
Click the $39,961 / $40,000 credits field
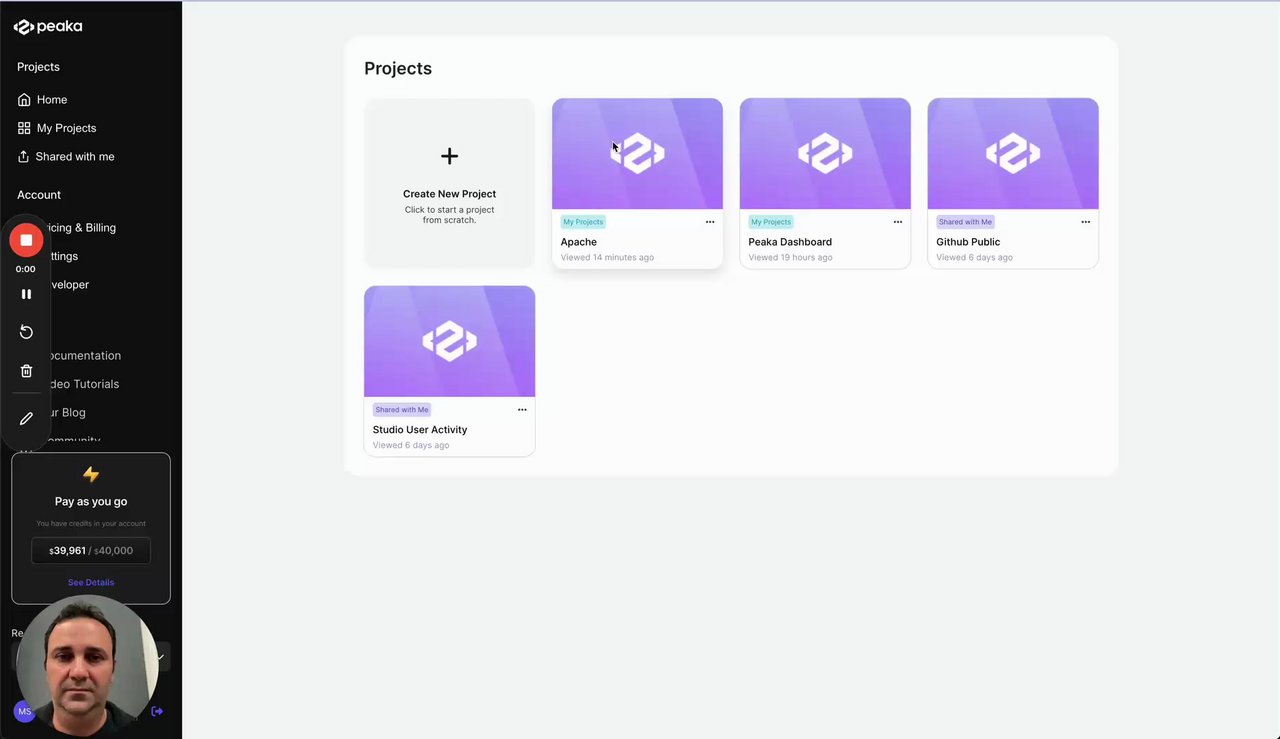tap(91, 550)
